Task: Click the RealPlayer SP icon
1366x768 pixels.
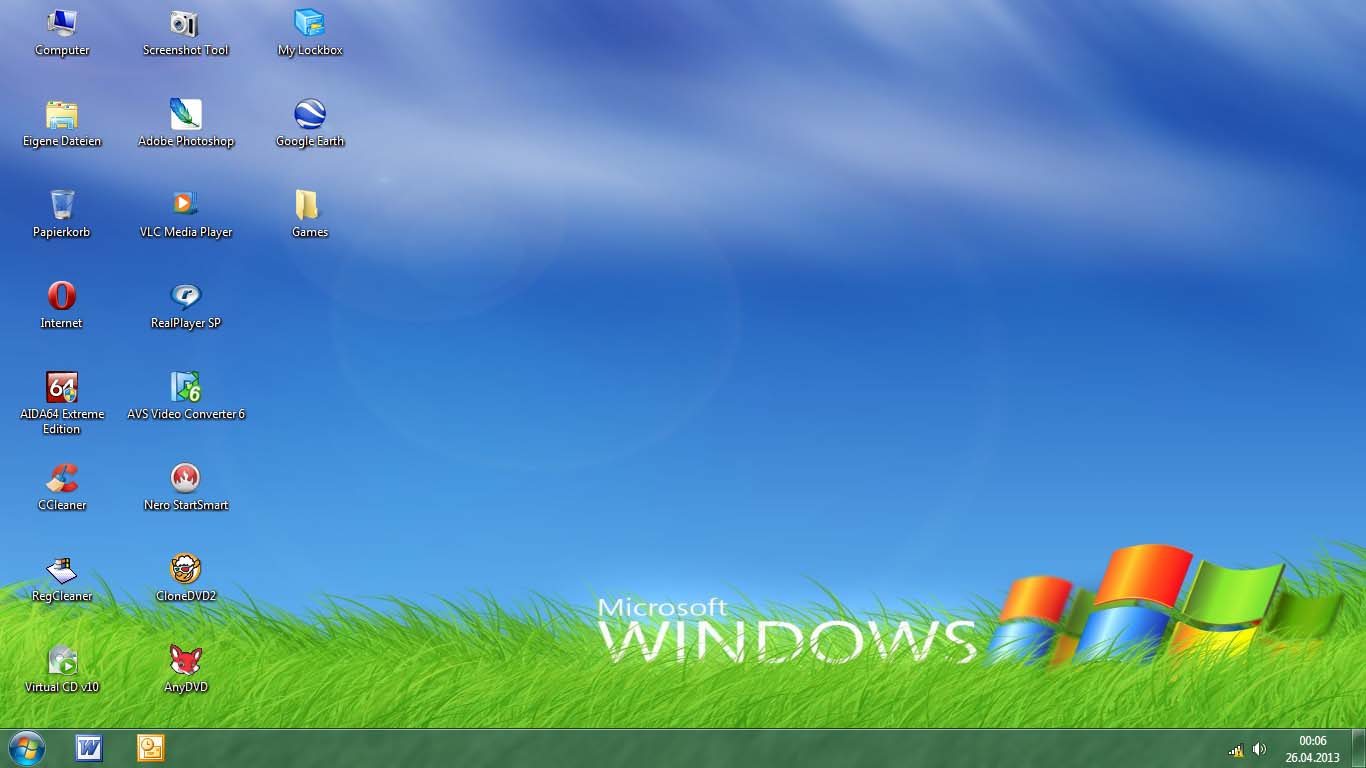Action: pos(185,296)
